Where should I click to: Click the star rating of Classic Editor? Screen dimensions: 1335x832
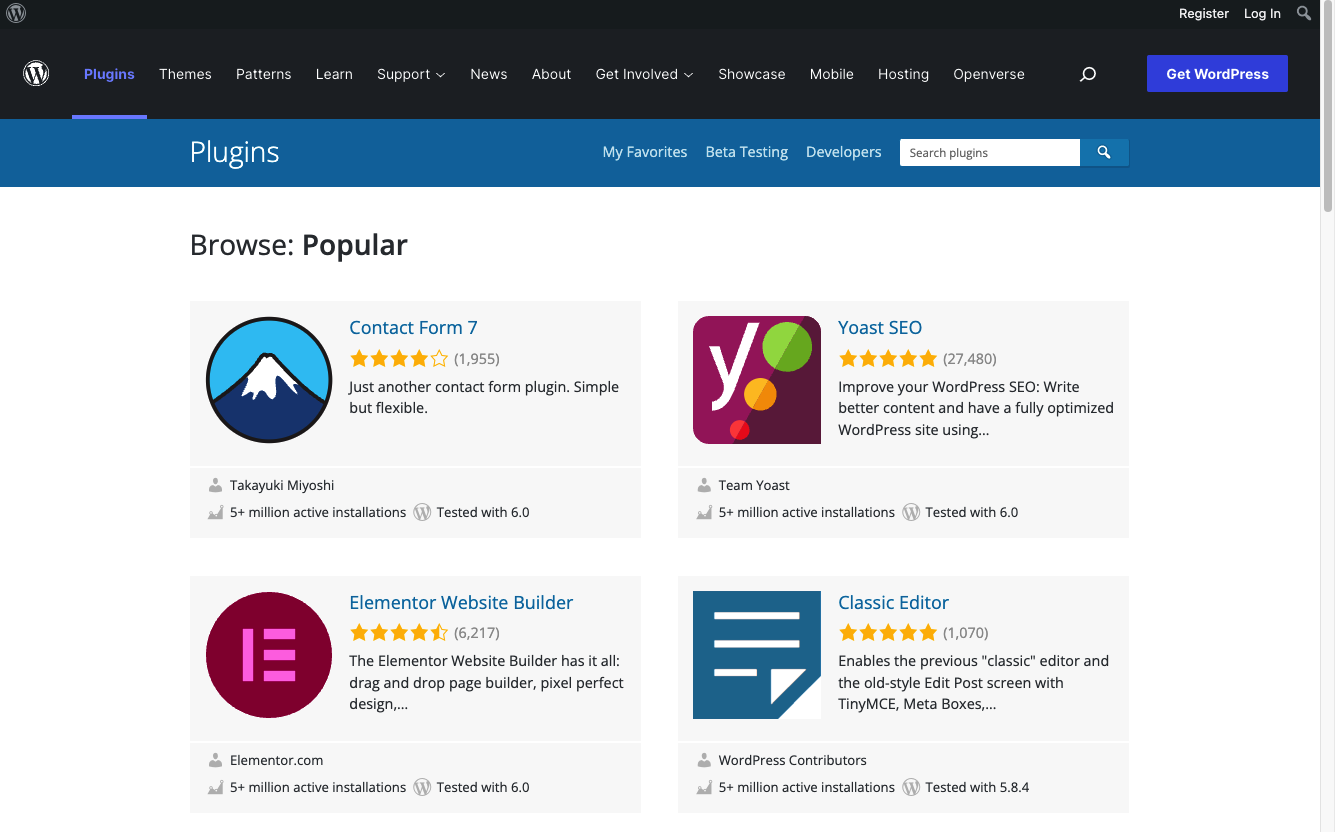coord(888,633)
